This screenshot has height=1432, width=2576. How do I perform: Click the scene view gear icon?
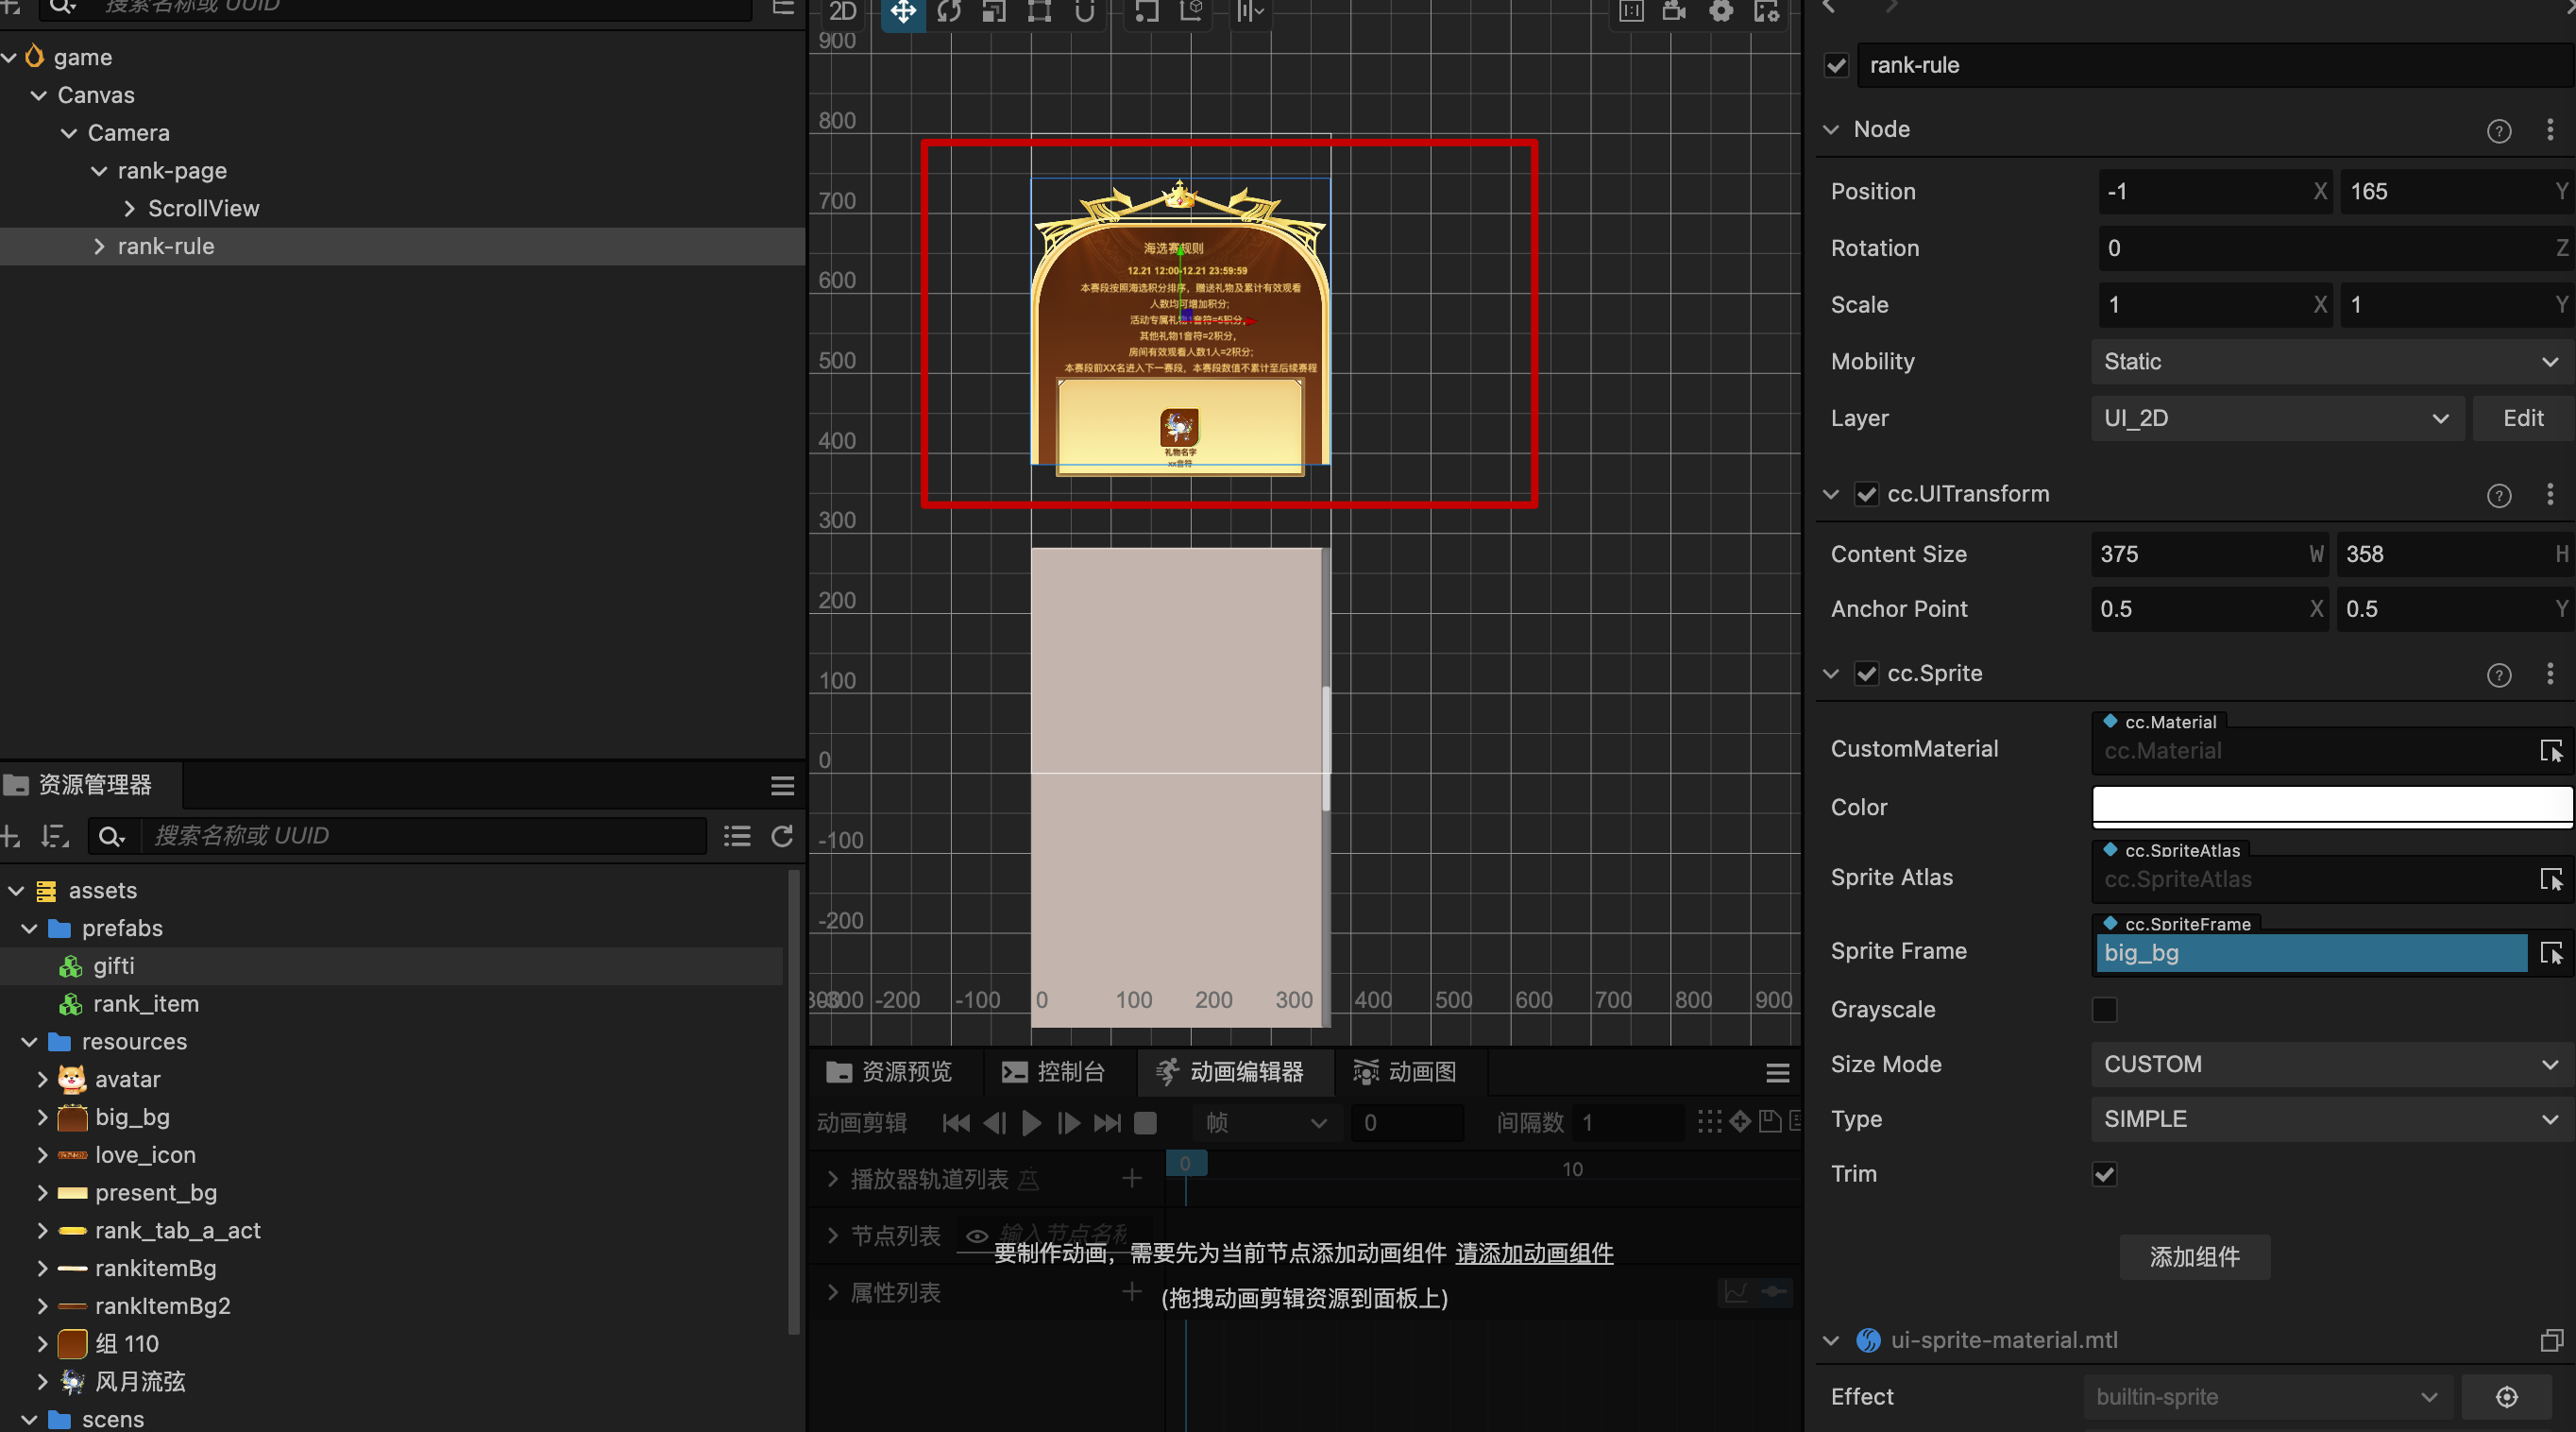tap(1721, 12)
